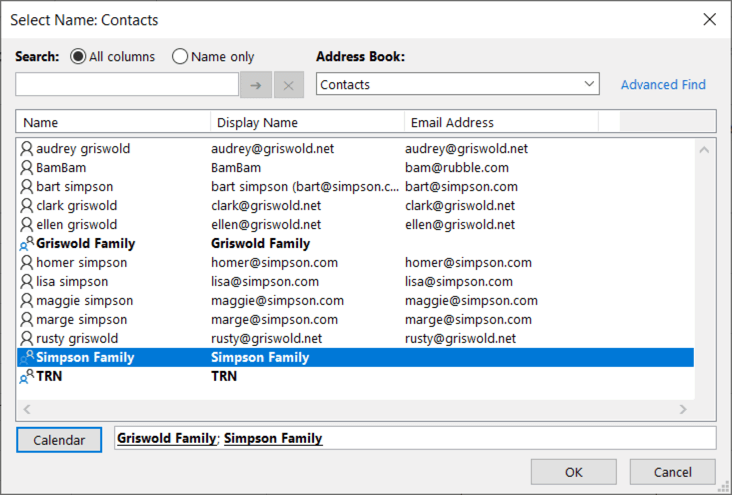Click the Griswold Family contact group icon
The width and height of the screenshot is (732, 495).
(x=26, y=243)
